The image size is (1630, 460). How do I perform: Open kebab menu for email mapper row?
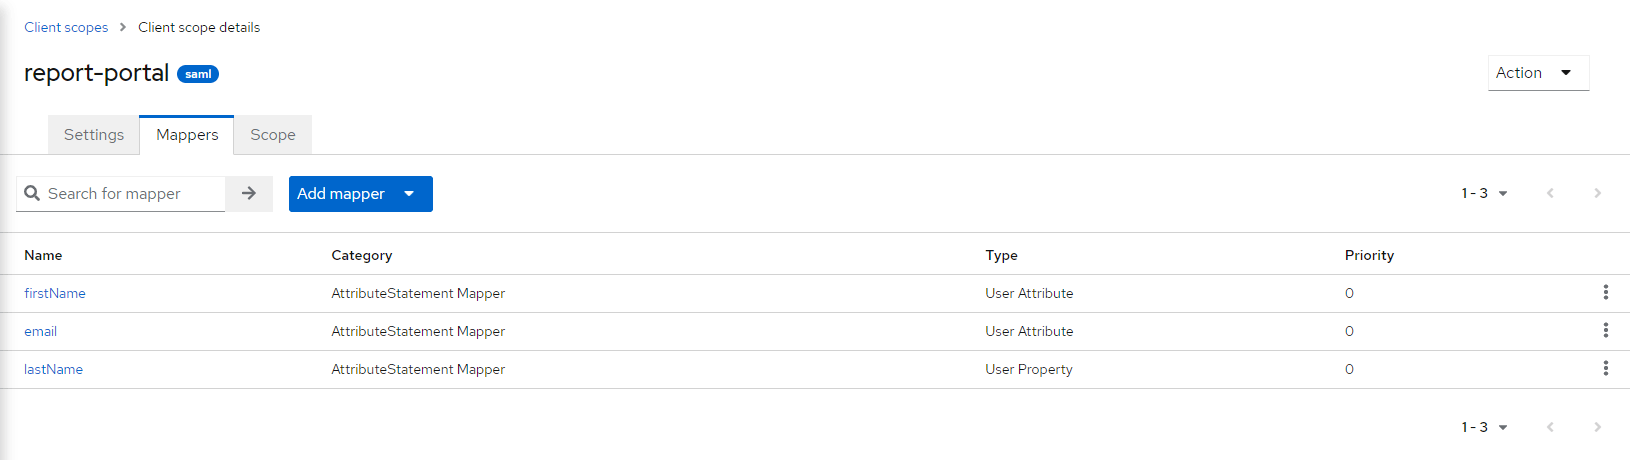(1605, 330)
